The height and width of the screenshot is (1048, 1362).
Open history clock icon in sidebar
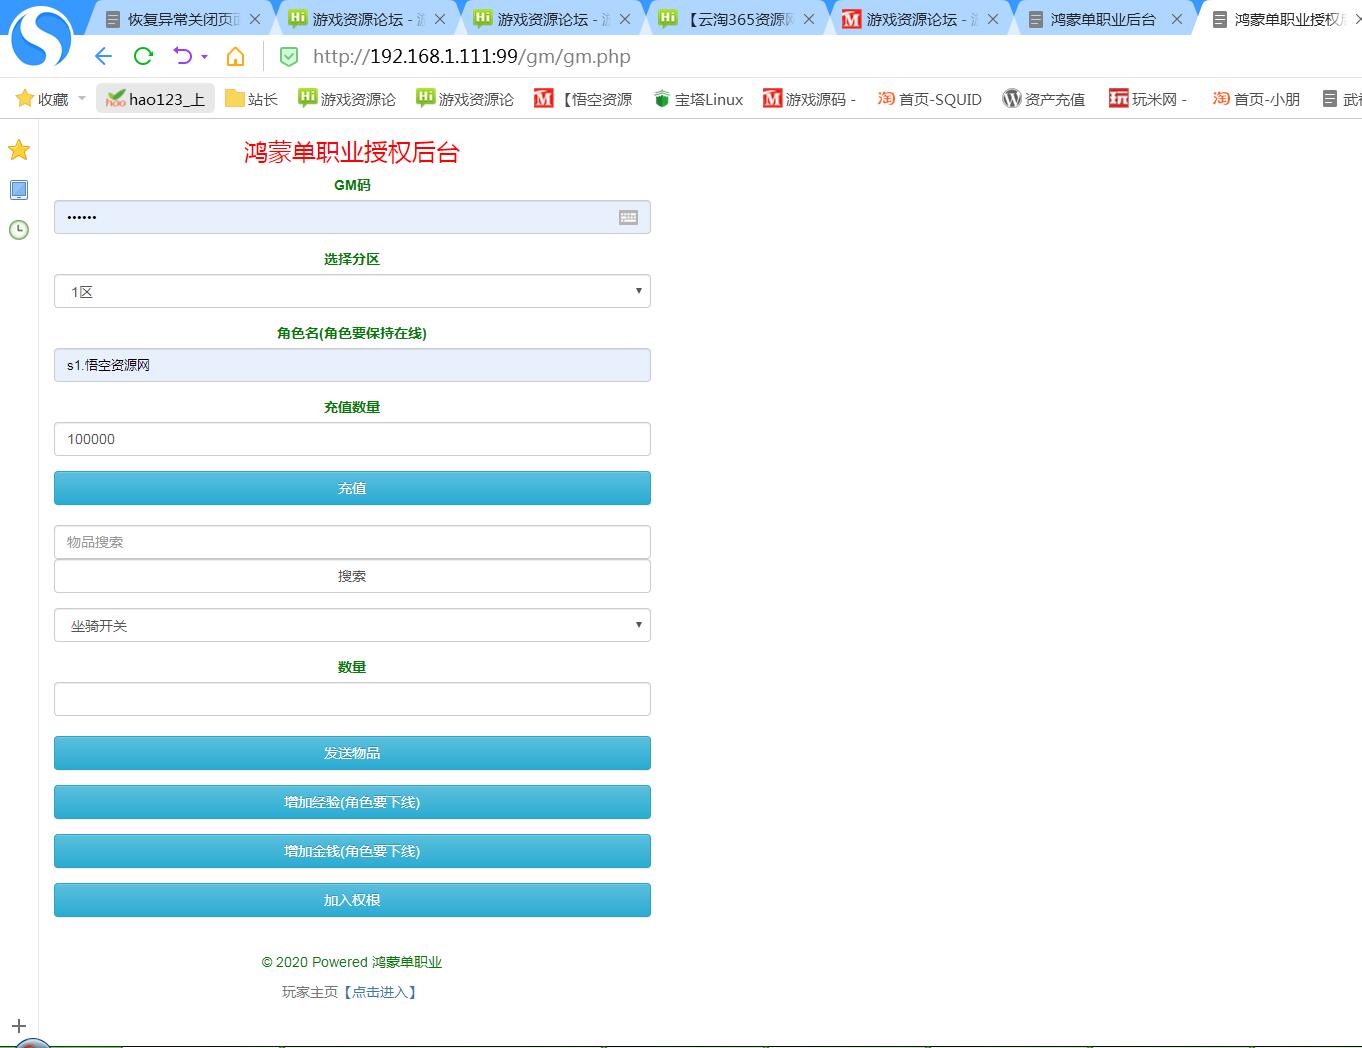pyautogui.click(x=19, y=230)
